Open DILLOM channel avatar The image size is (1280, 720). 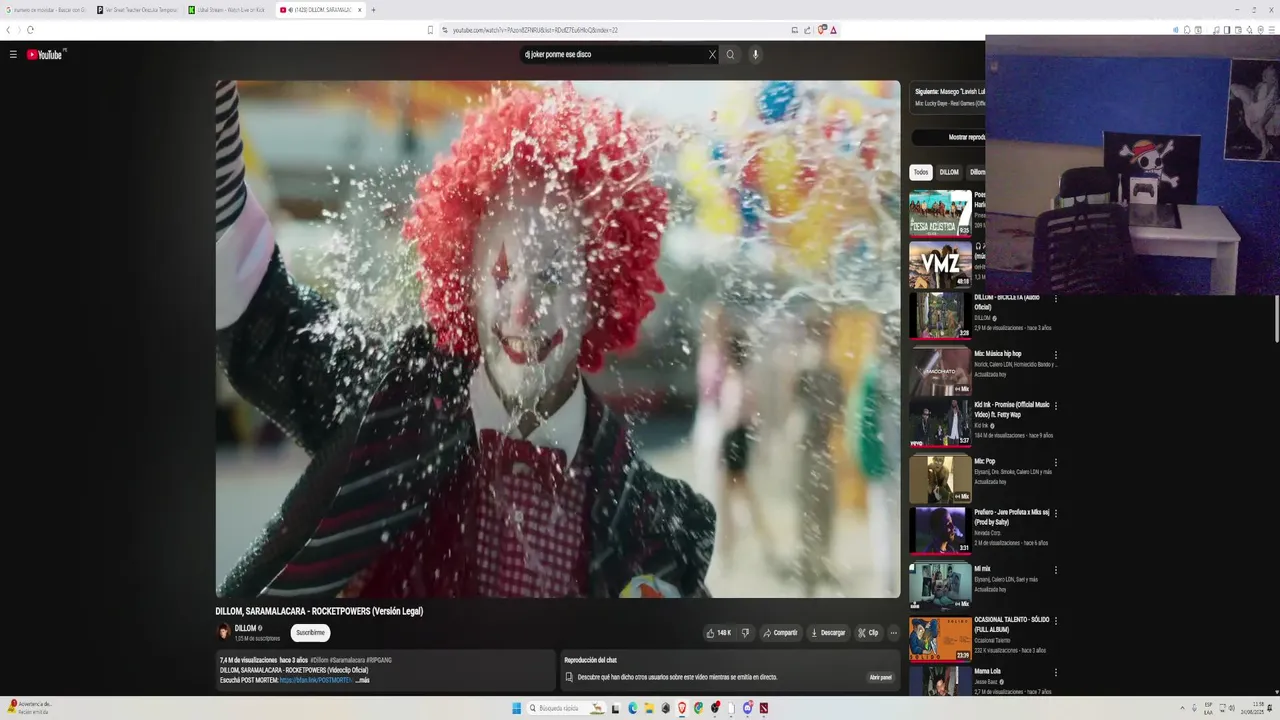(224, 632)
